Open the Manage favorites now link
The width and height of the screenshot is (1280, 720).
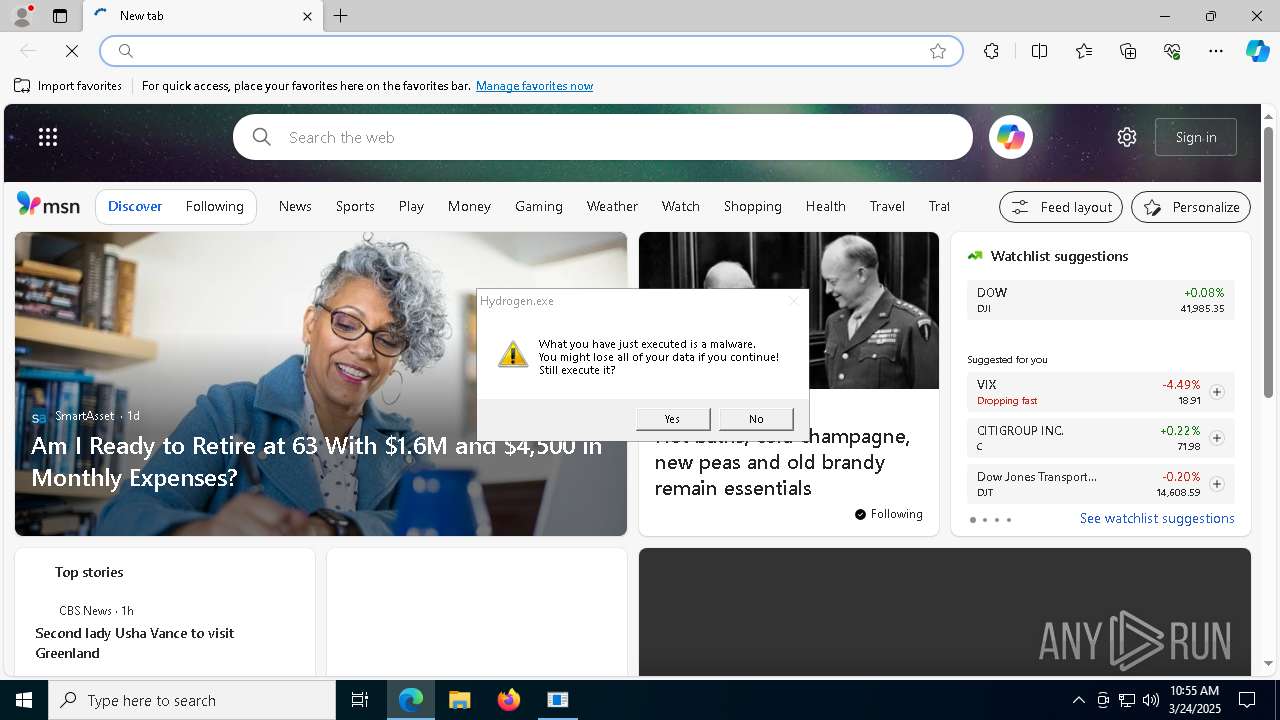click(x=534, y=86)
